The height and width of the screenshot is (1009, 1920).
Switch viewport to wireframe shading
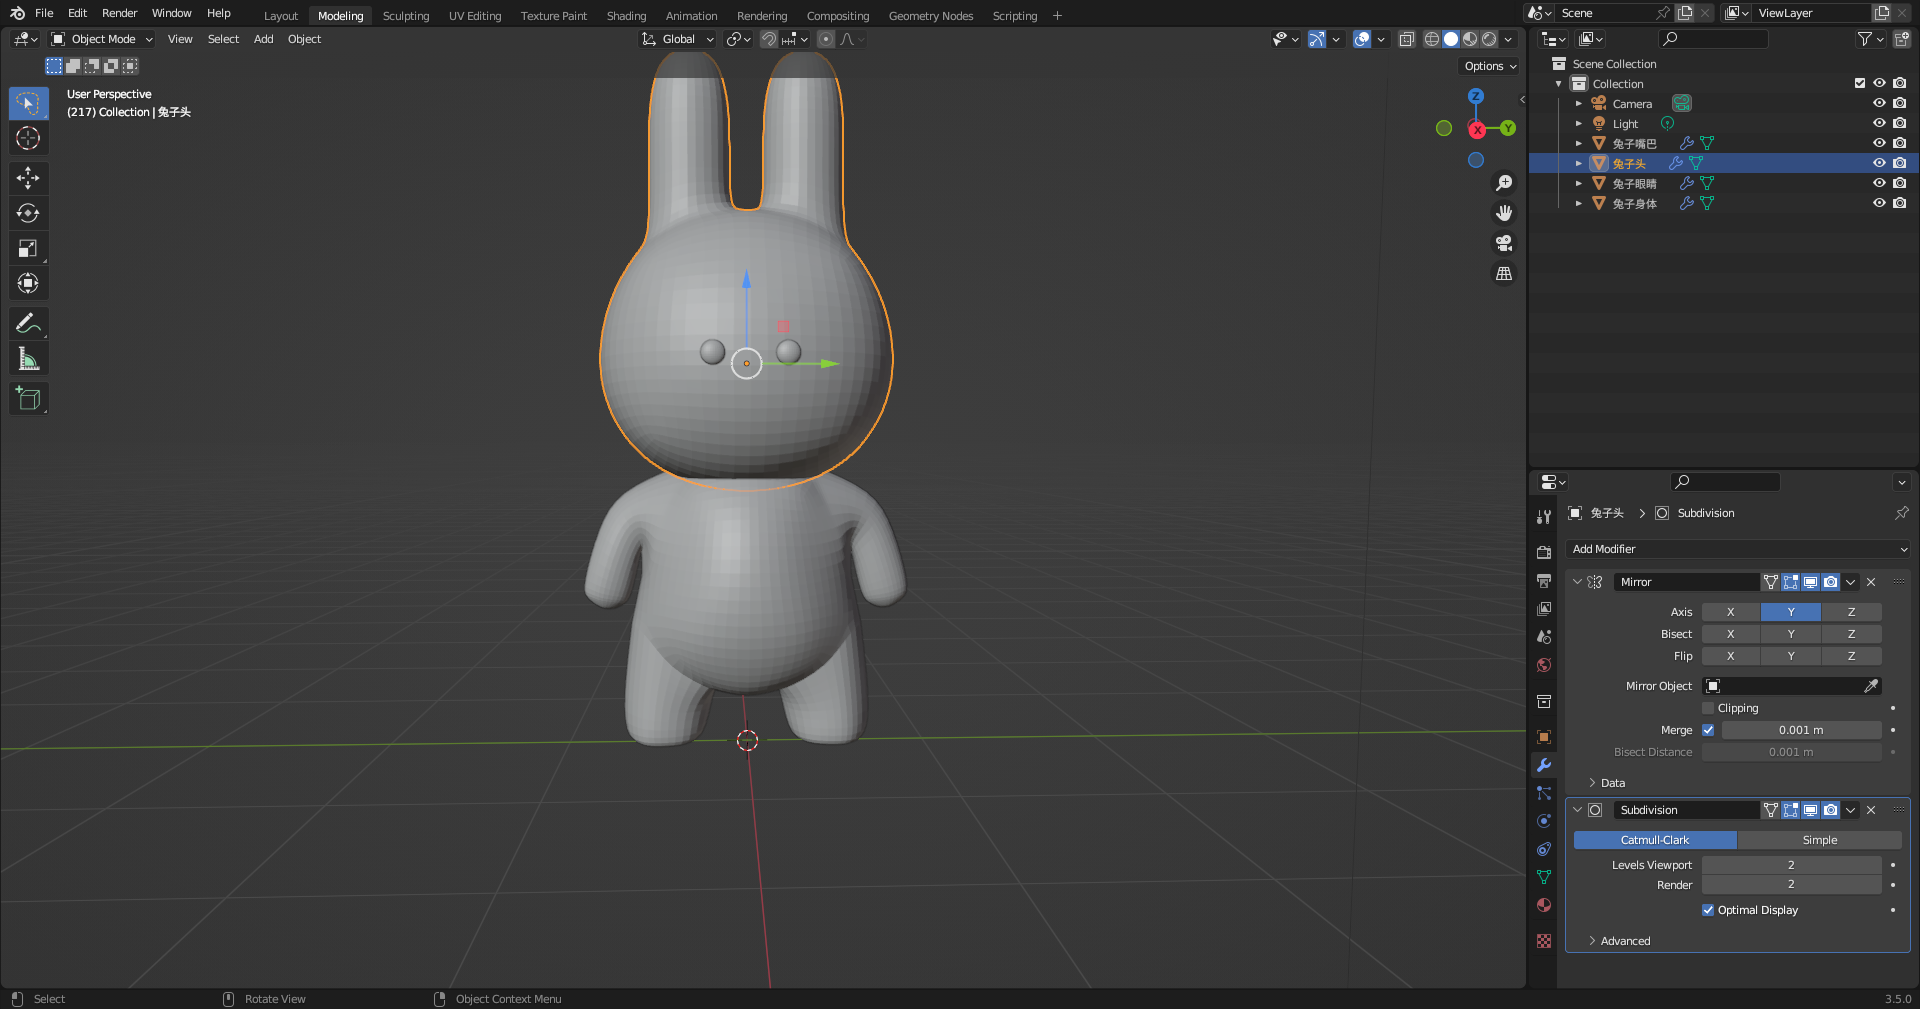(1432, 39)
